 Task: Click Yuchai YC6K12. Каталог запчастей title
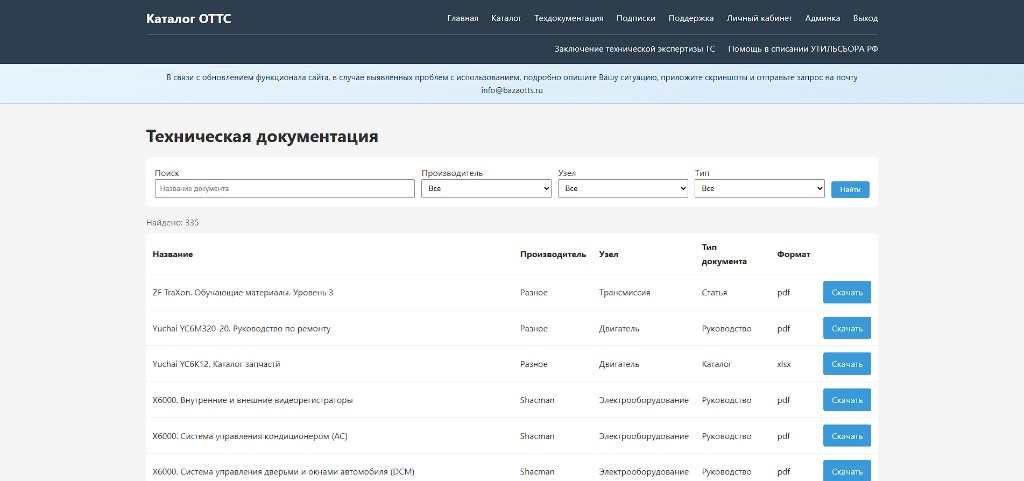[216, 364]
